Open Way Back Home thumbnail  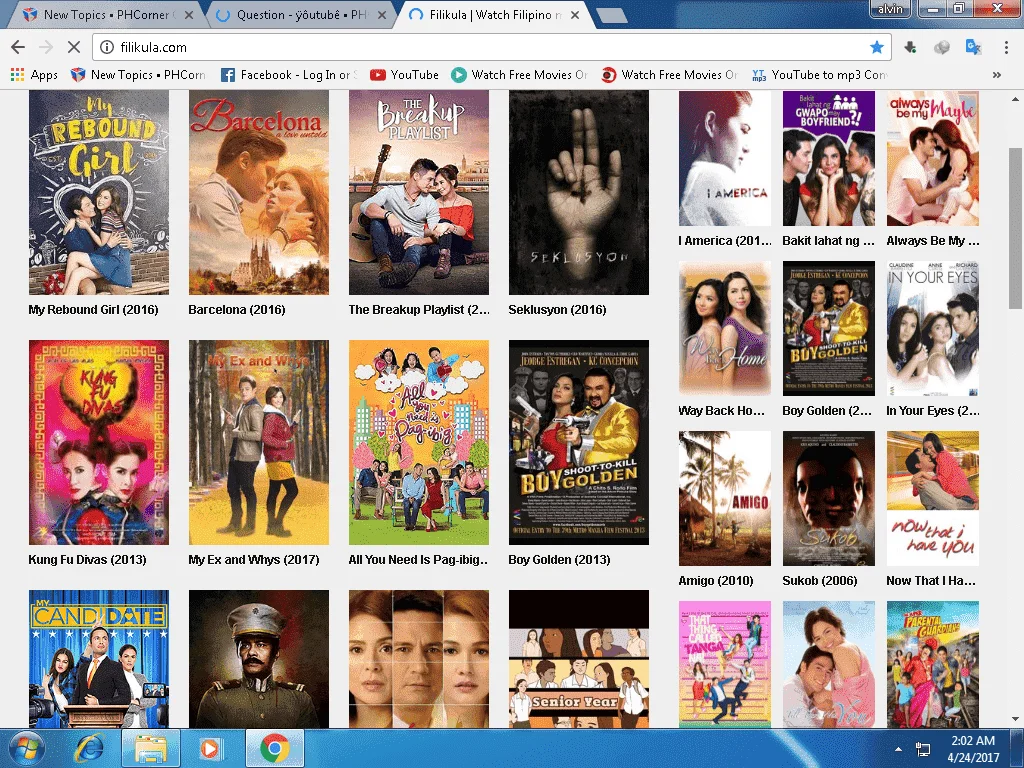pyautogui.click(x=725, y=328)
